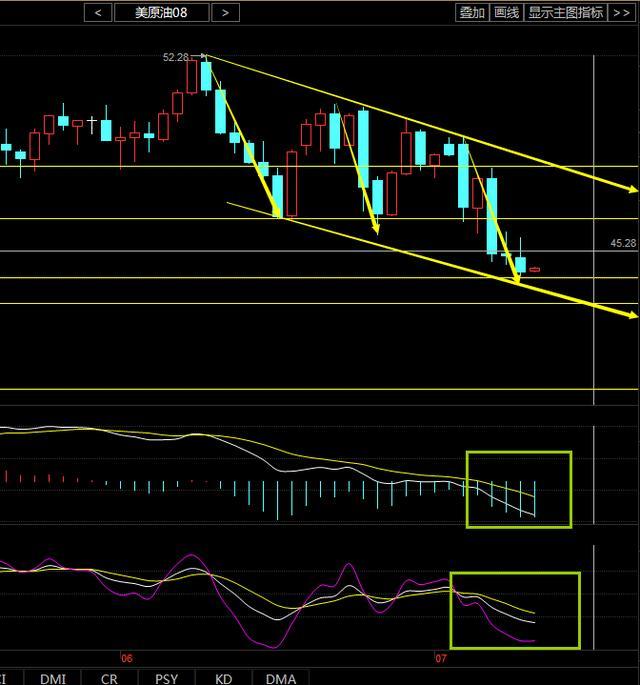The width and height of the screenshot is (640, 685).
Task: Open the DMA indicator tab
Action: click(x=280, y=678)
